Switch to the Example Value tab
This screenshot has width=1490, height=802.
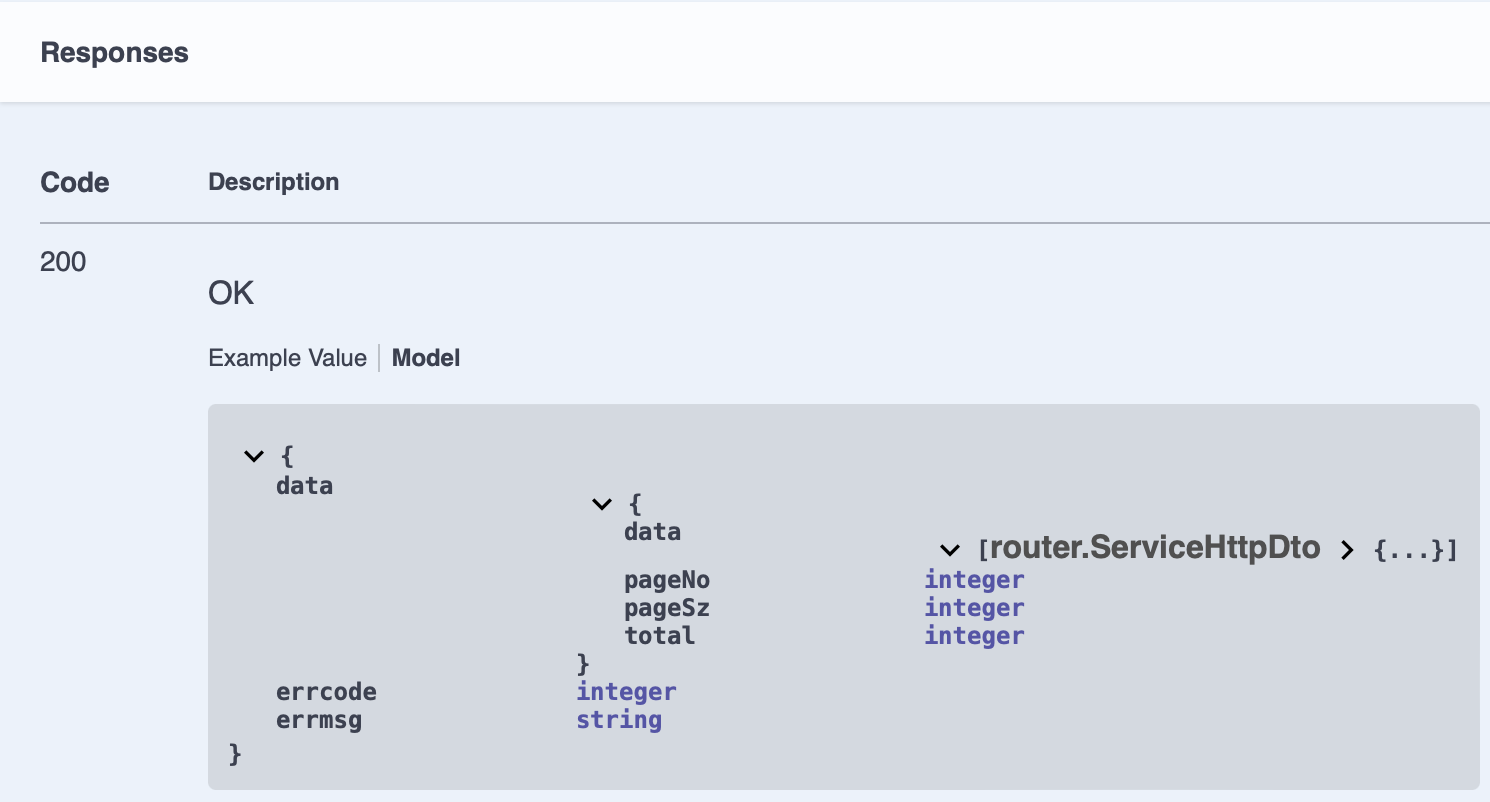(x=287, y=358)
